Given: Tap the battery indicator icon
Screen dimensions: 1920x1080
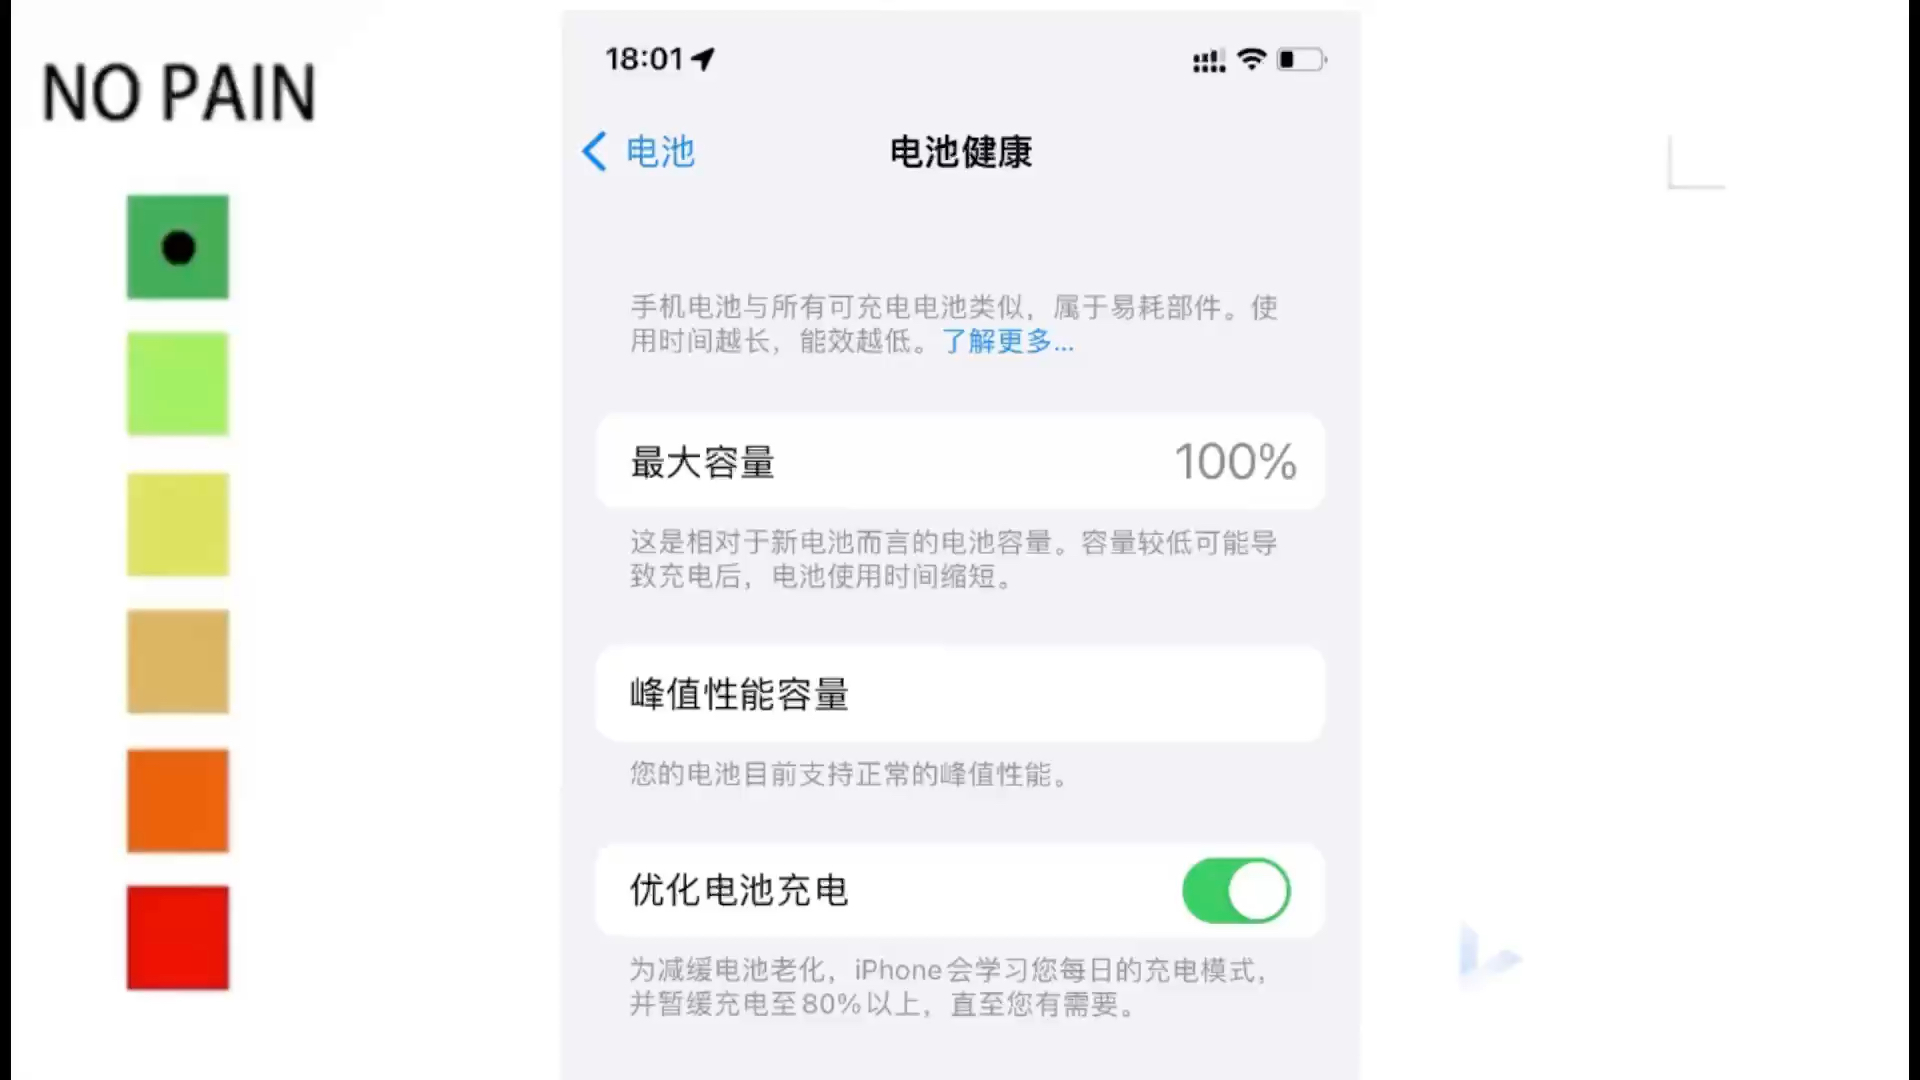Looking at the screenshot, I should pos(1298,58).
